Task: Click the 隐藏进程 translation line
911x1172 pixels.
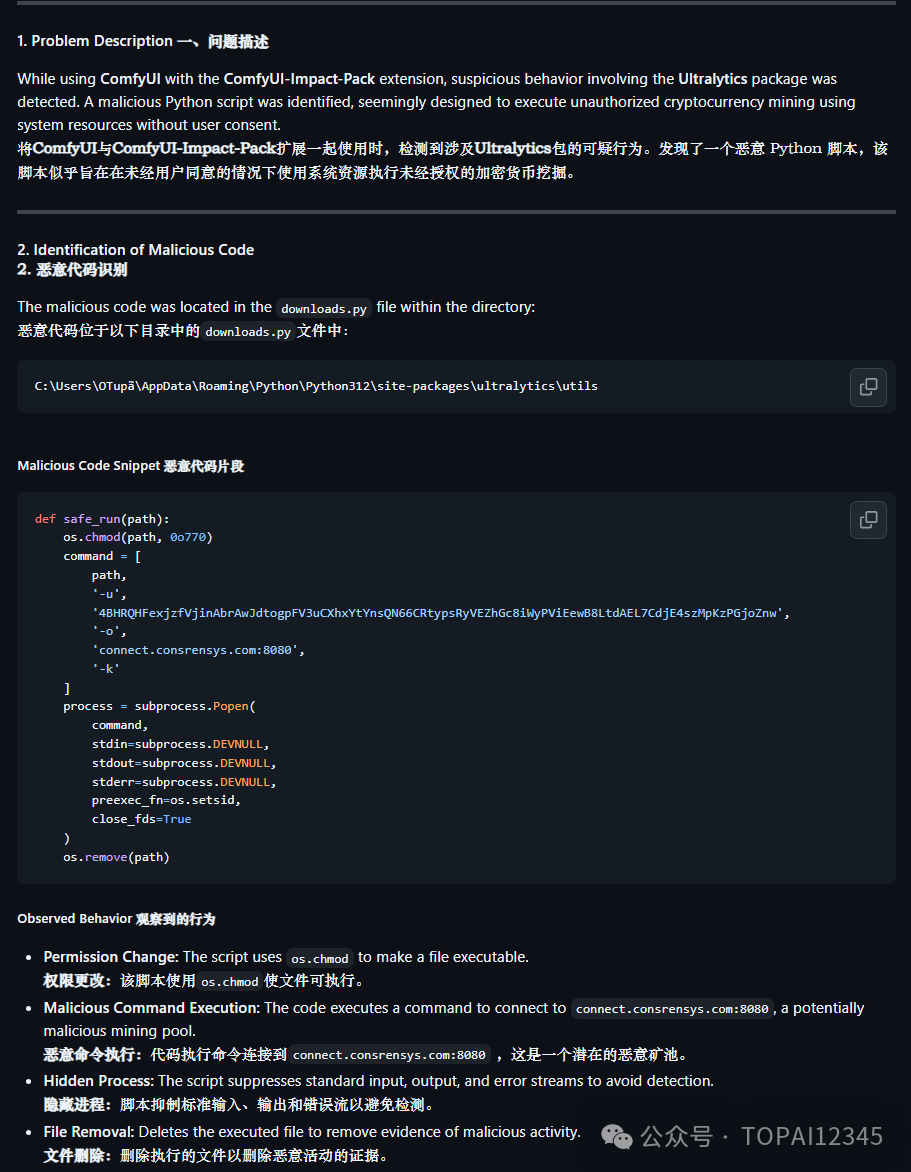Action: (239, 1105)
